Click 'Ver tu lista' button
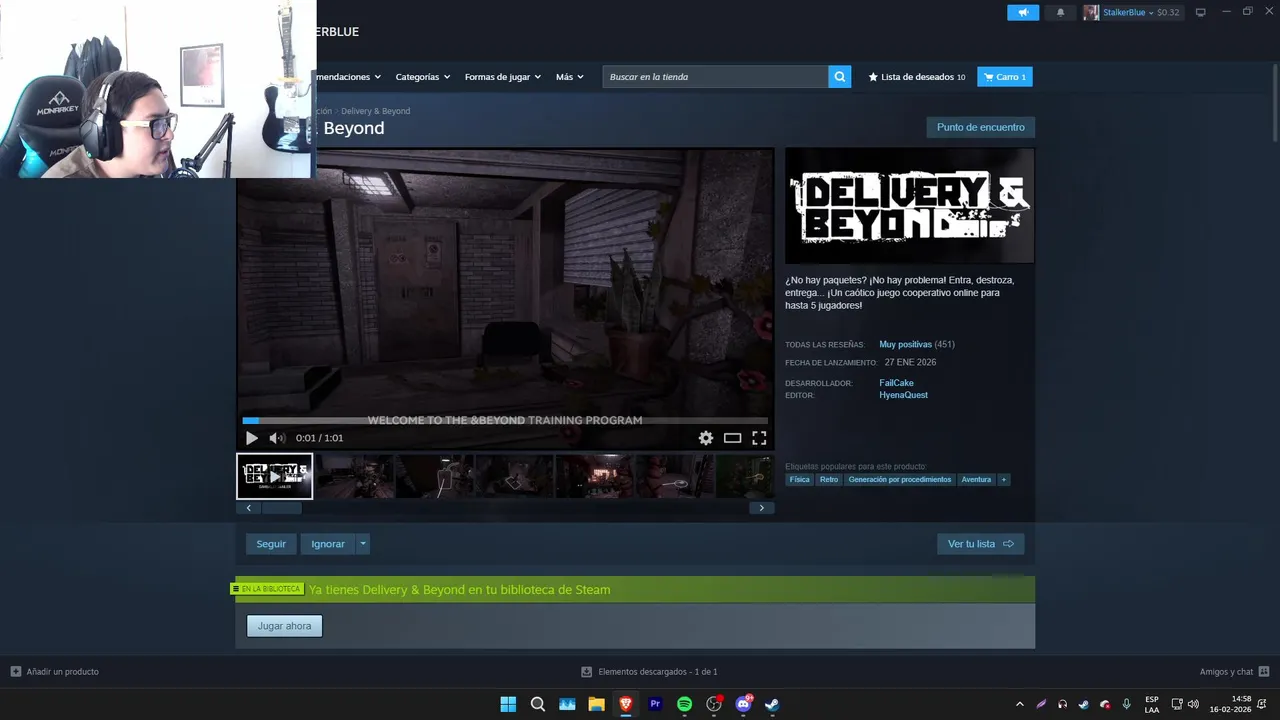1280x720 pixels. coord(980,544)
